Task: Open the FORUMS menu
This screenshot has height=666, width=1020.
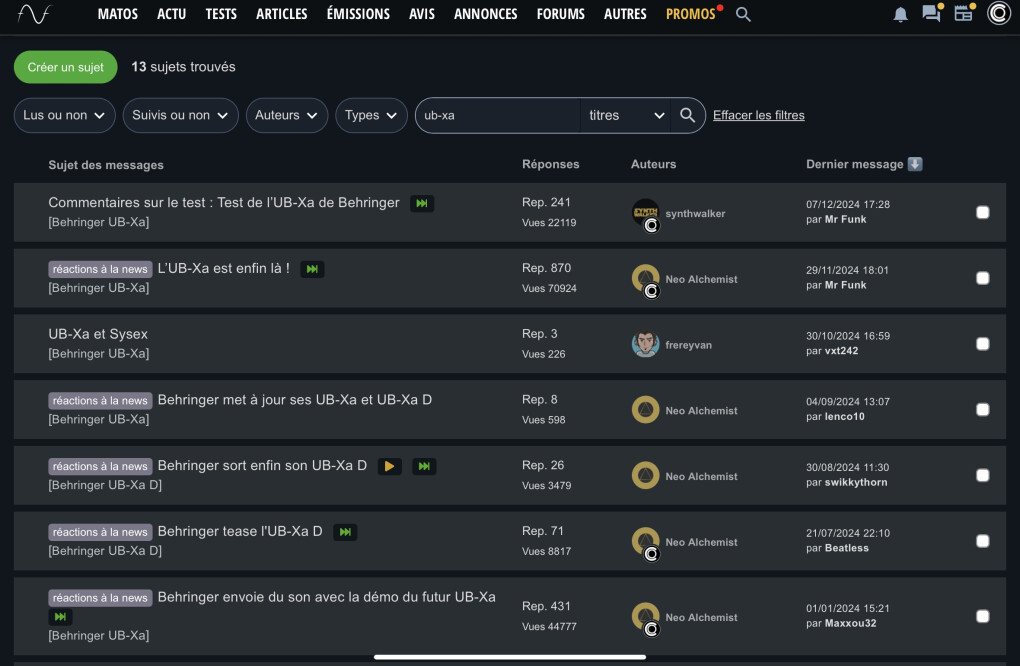Action: coord(561,14)
